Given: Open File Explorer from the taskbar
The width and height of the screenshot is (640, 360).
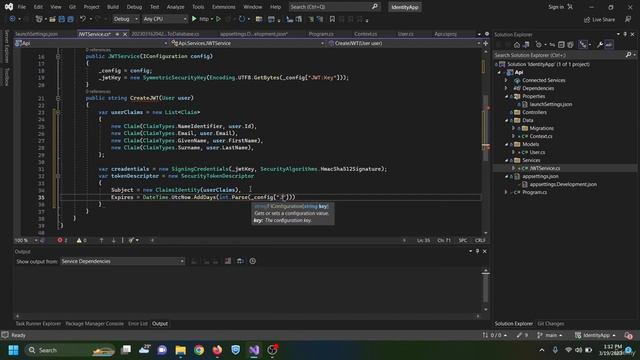Looking at the screenshot, I should 180,350.
